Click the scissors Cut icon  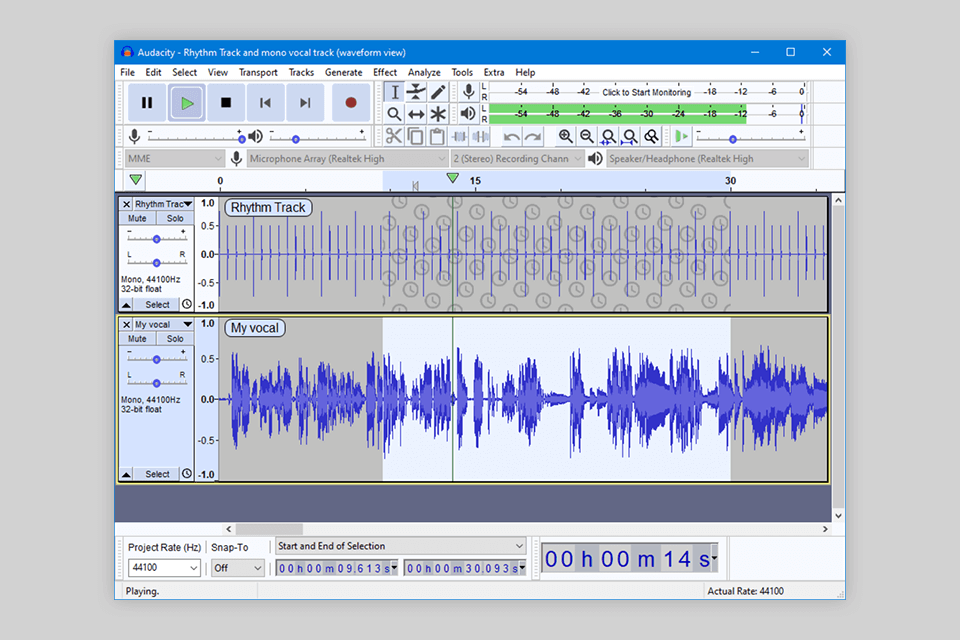394,137
